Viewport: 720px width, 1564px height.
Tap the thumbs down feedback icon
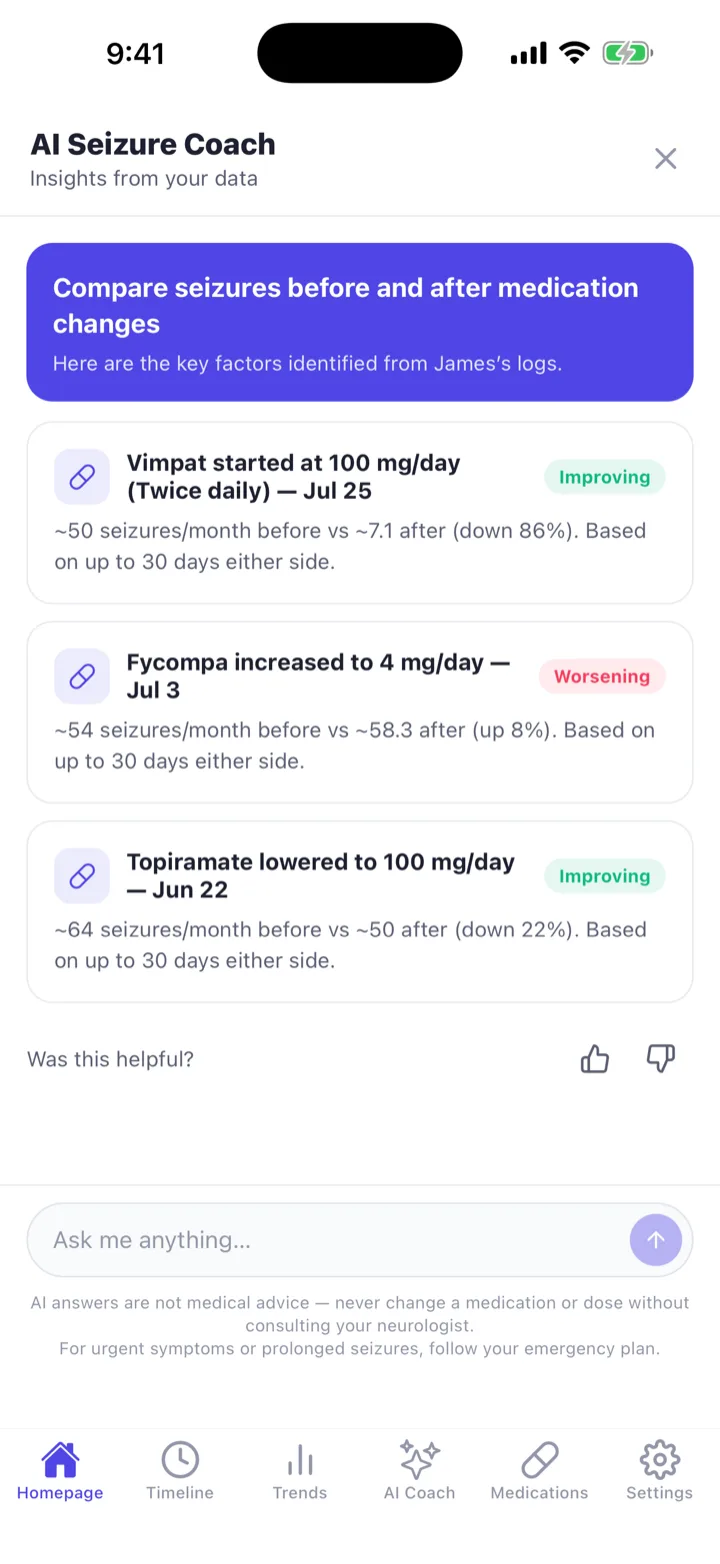661,1058
